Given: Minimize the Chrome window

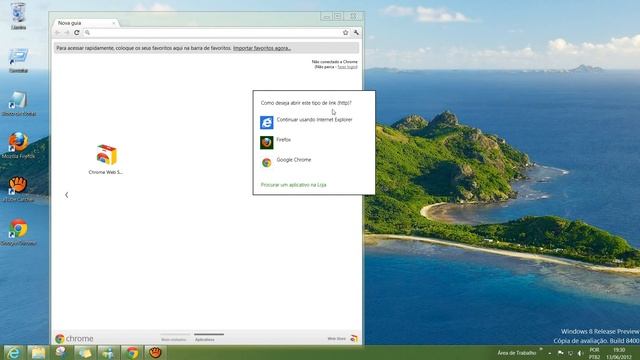Looking at the screenshot, I should (x=326, y=17).
